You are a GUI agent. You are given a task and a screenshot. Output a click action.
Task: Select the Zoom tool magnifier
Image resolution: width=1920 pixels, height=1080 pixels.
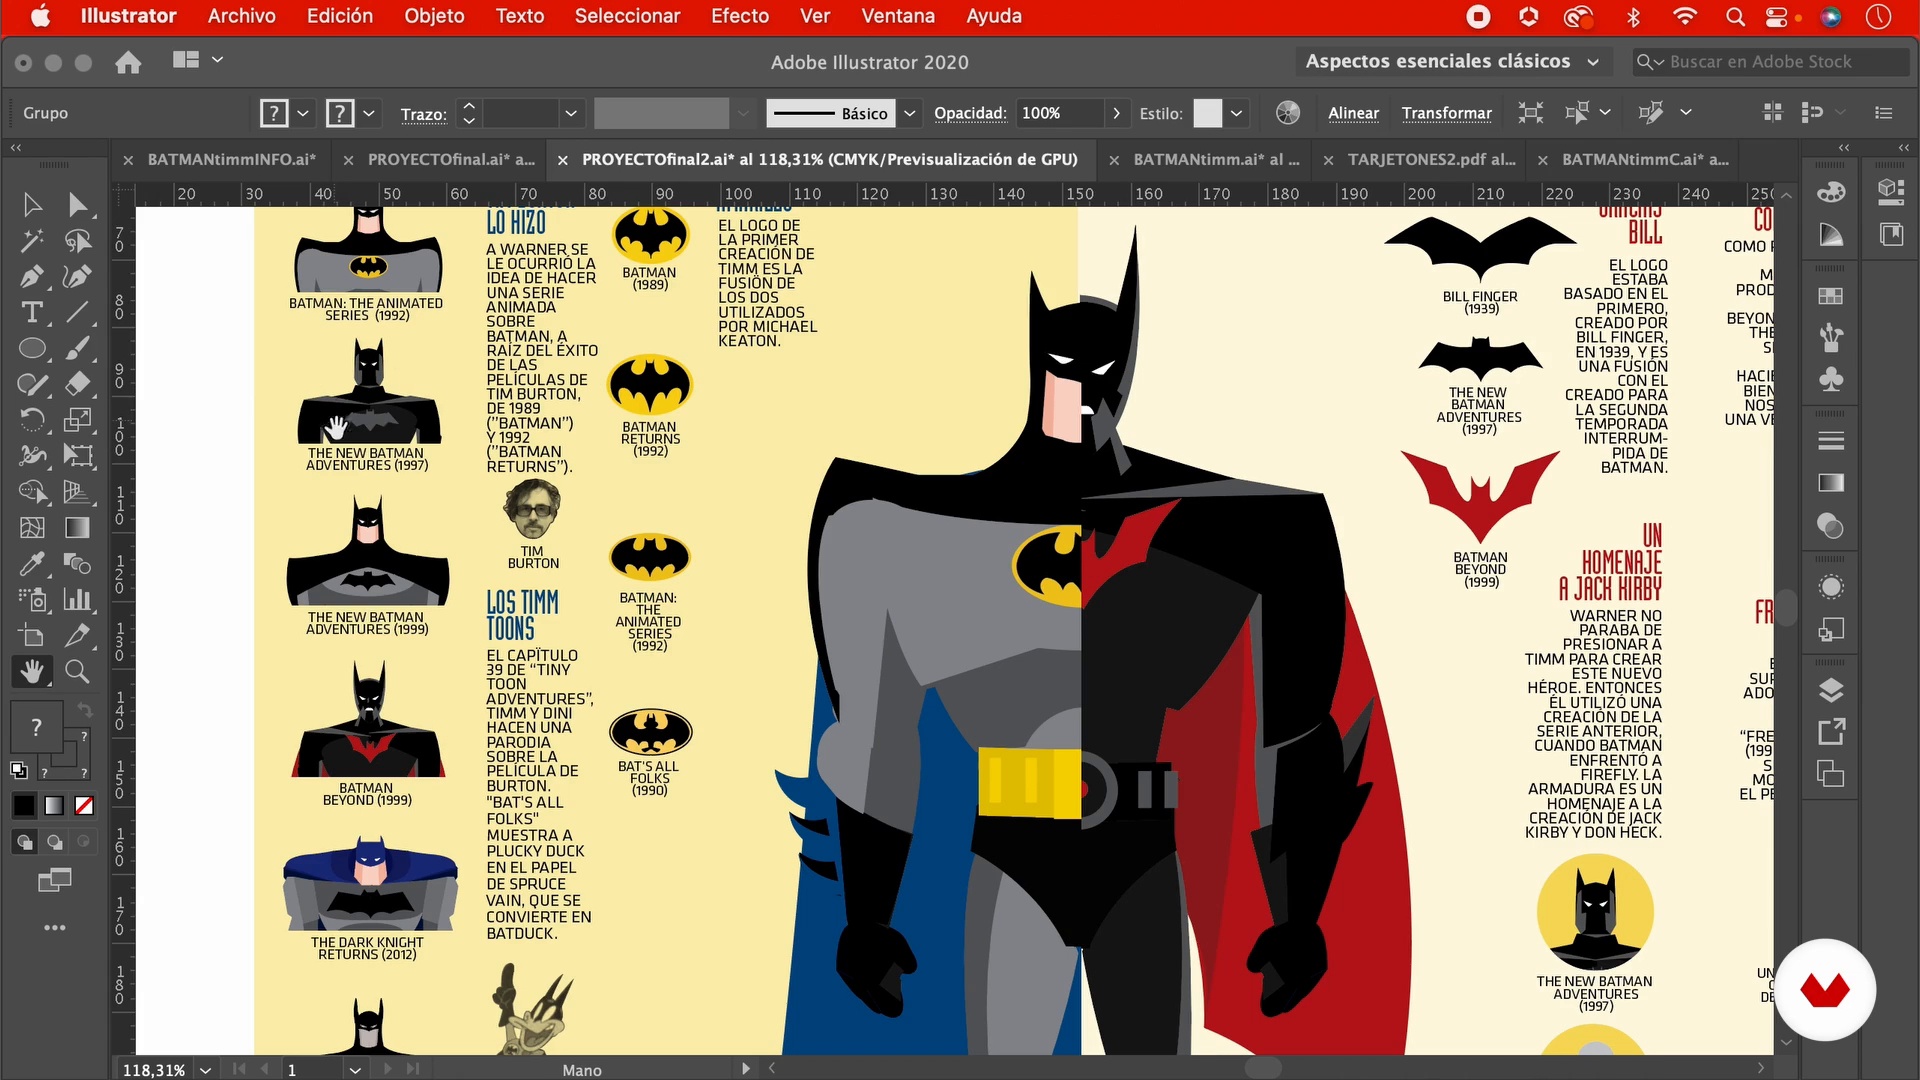click(x=78, y=672)
